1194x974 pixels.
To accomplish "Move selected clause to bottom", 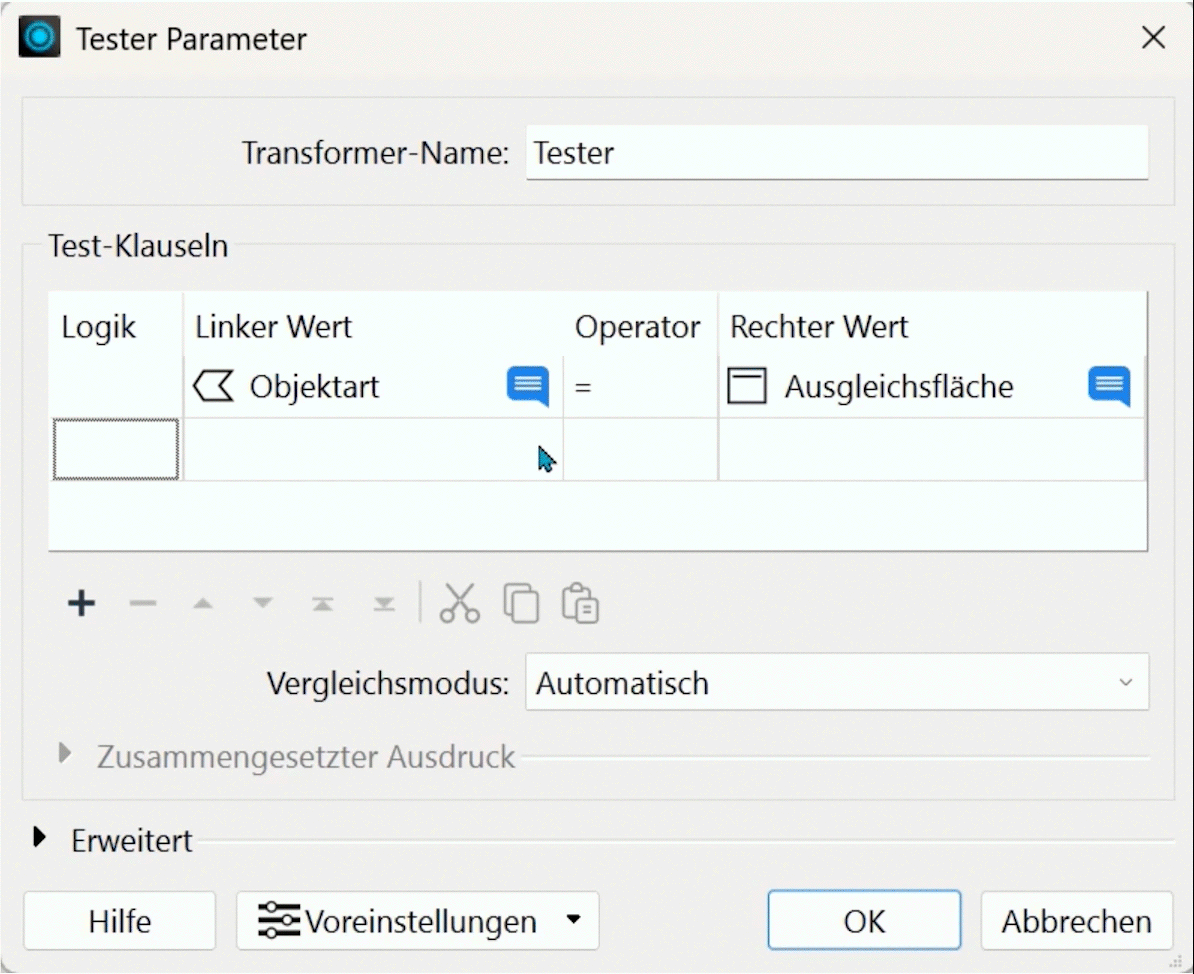I will [384, 604].
